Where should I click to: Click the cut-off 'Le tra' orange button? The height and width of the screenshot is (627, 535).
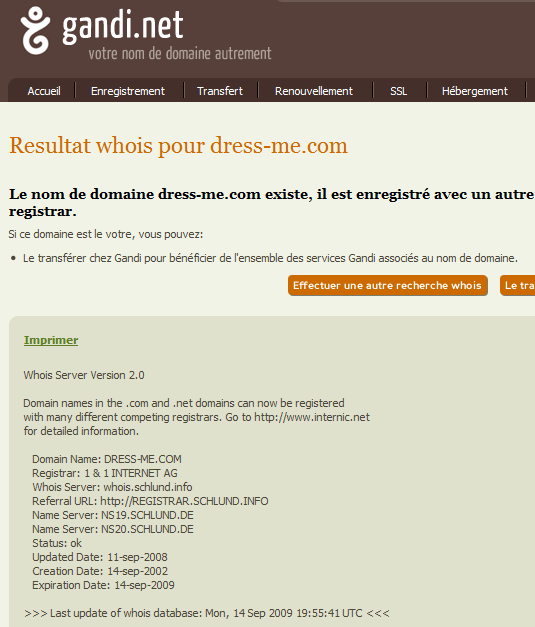click(x=517, y=286)
